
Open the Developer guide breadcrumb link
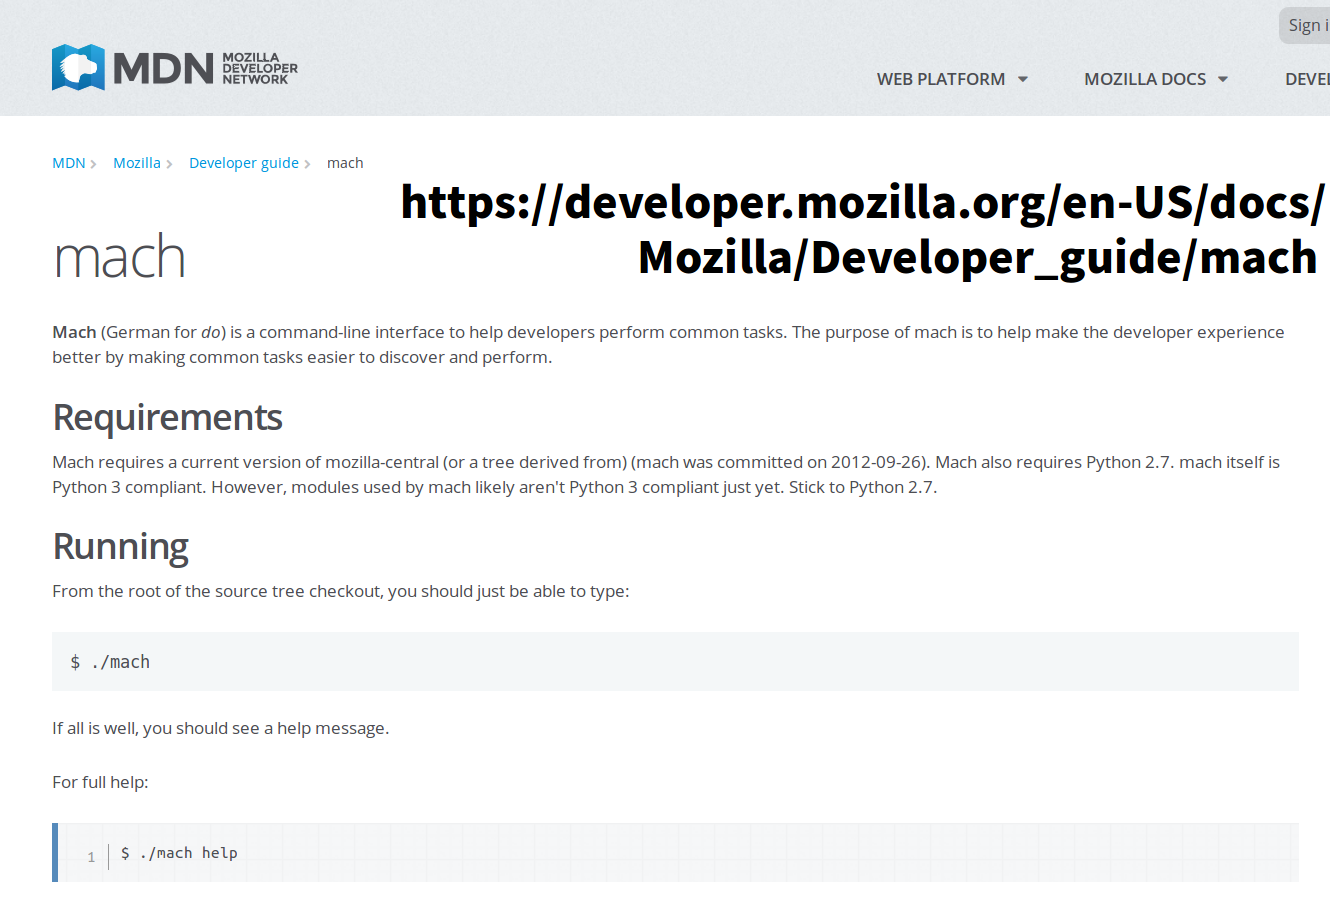pos(244,163)
